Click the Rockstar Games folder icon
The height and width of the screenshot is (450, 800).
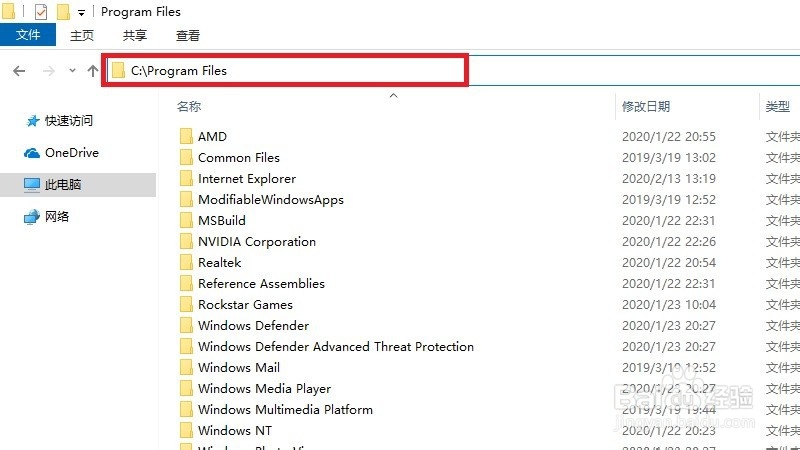click(186, 304)
